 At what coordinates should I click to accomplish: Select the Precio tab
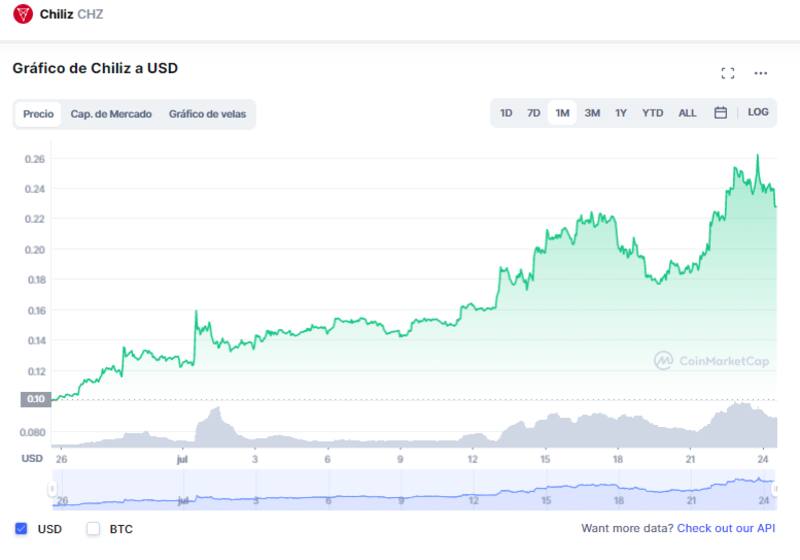38,114
